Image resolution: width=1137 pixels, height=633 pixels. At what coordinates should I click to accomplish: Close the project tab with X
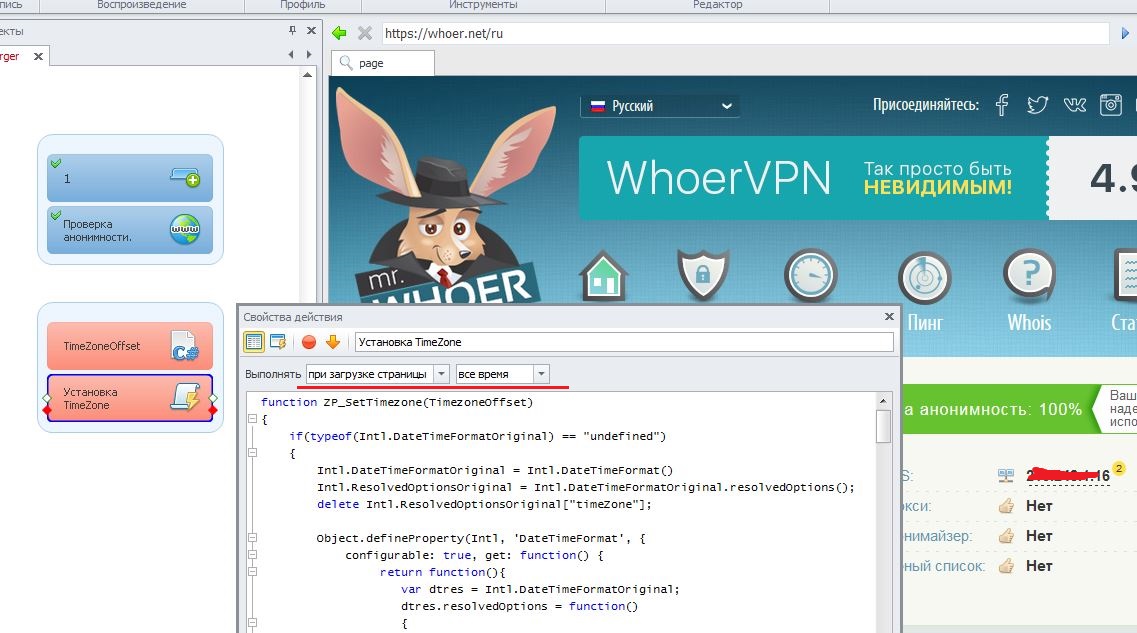[38, 57]
